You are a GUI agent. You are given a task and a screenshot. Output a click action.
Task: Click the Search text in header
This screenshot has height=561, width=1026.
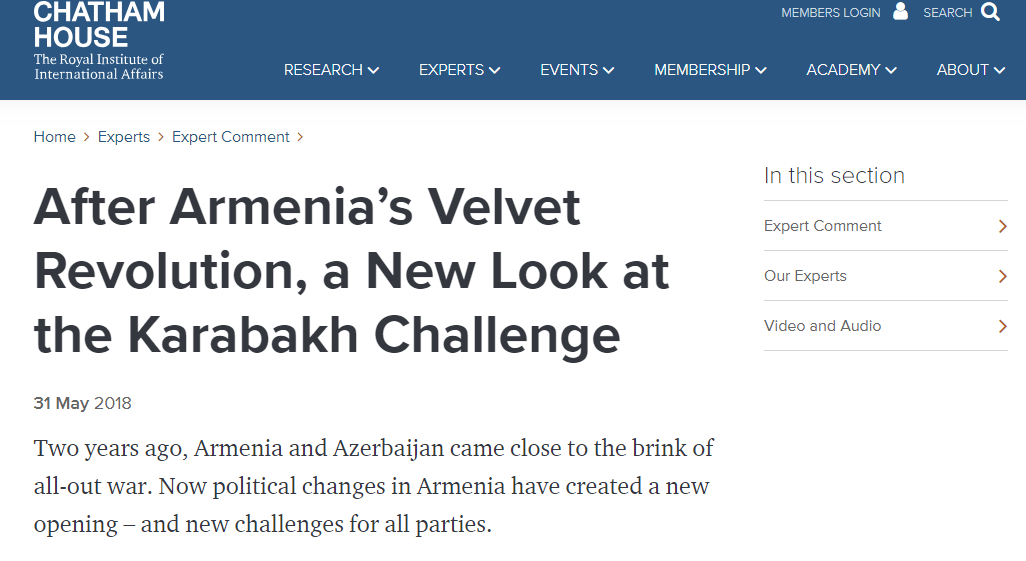[x=947, y=12]
